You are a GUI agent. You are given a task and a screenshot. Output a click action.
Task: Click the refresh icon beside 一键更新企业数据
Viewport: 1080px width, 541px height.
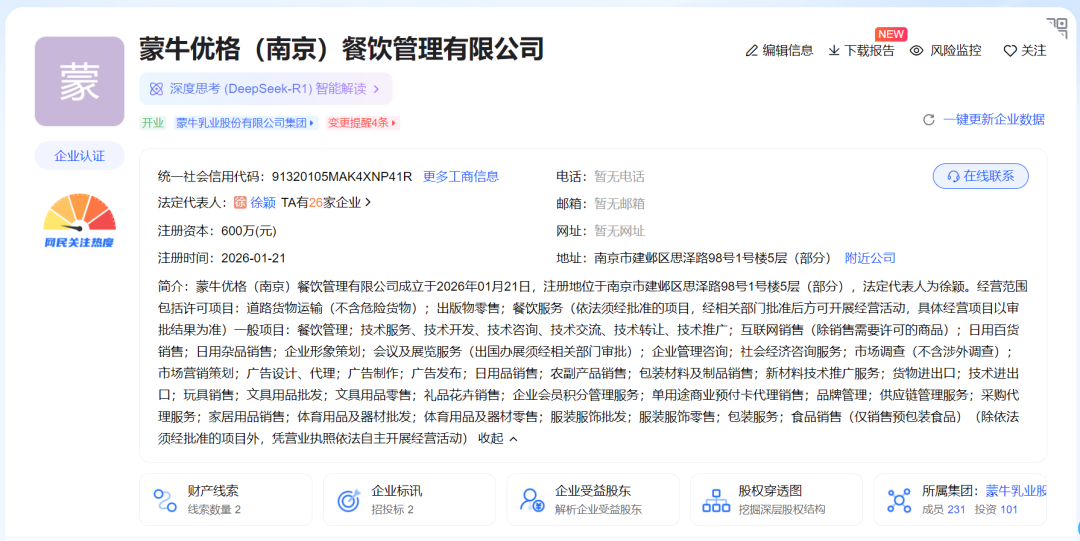(928, 120)
